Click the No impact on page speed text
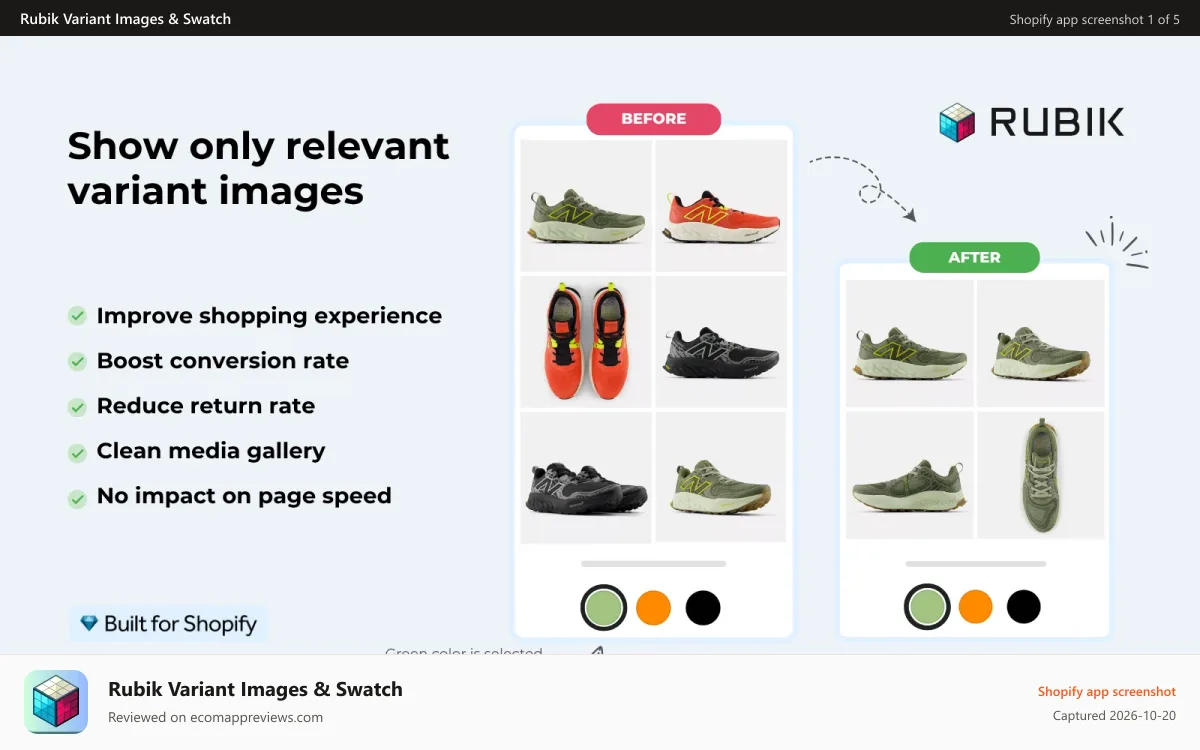The width and height of the screenshot is (1200, 750). [x=244, y=496]
